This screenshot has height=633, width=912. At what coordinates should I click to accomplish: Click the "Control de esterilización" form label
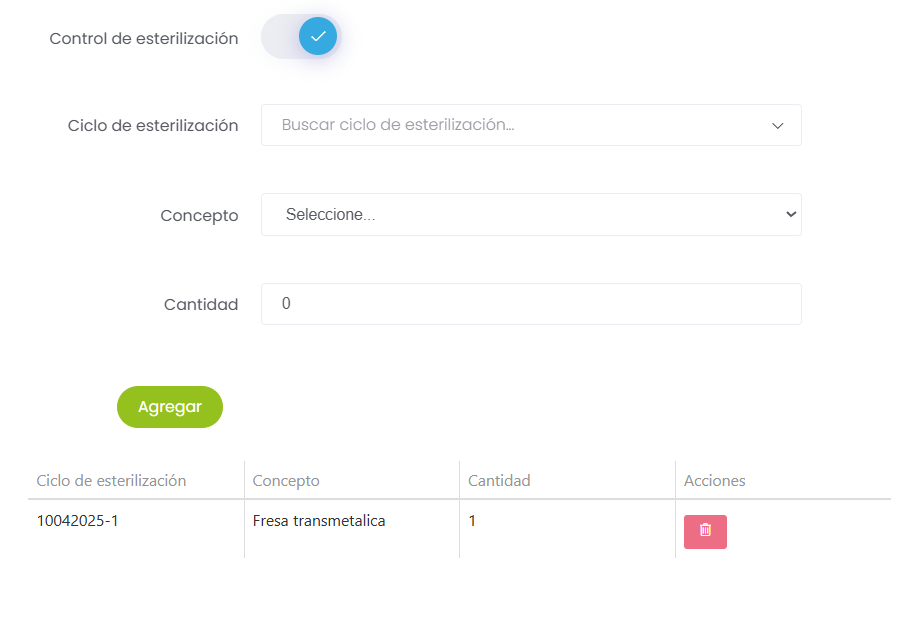pyautogui.click(x=144, y=38)
